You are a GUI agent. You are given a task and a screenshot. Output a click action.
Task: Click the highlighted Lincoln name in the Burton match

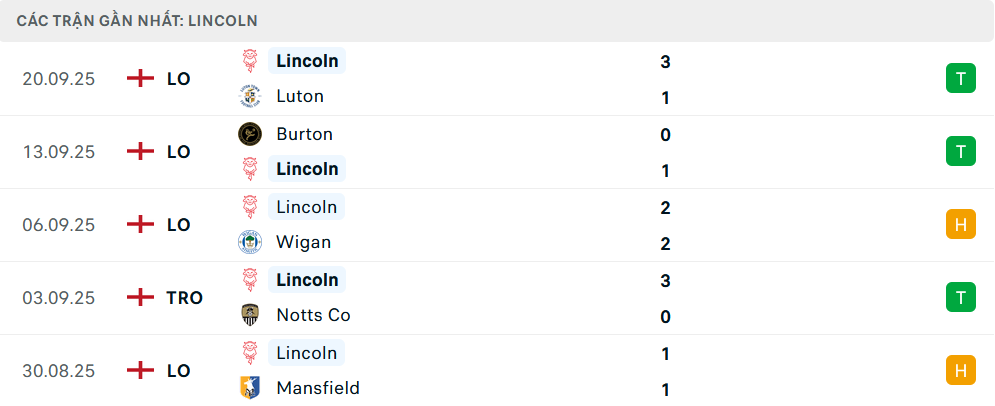307,169
